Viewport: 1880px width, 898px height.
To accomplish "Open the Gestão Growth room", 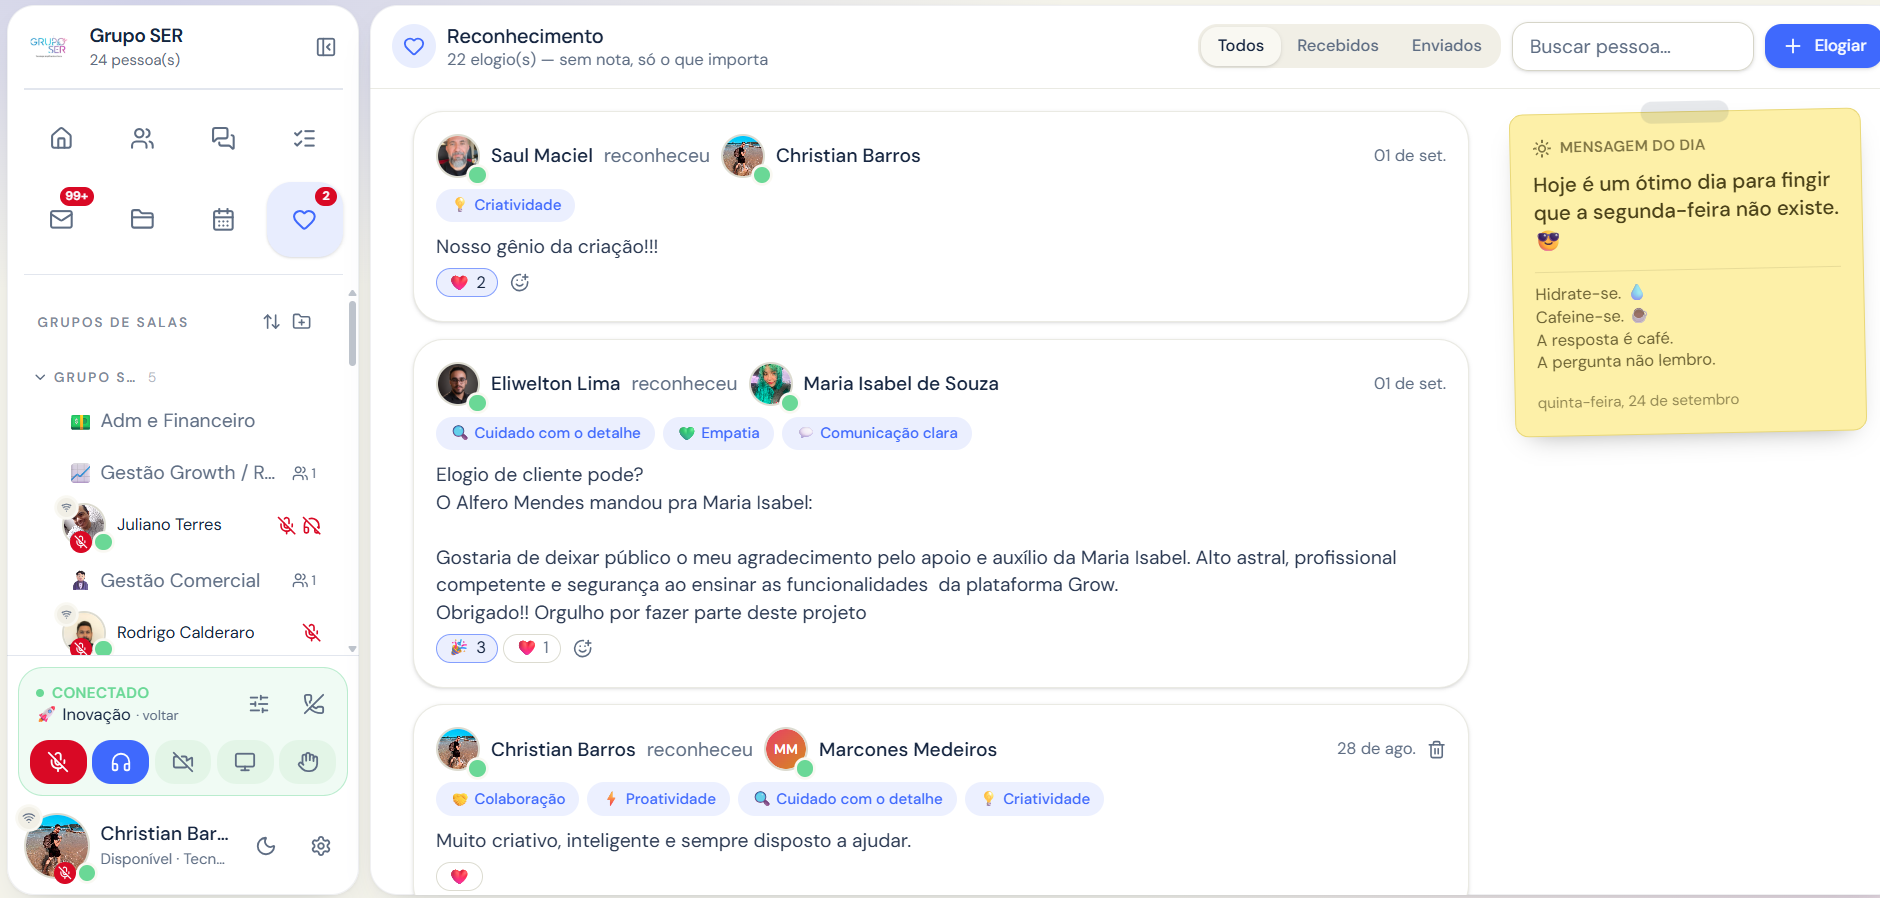I will pos(188,473).
